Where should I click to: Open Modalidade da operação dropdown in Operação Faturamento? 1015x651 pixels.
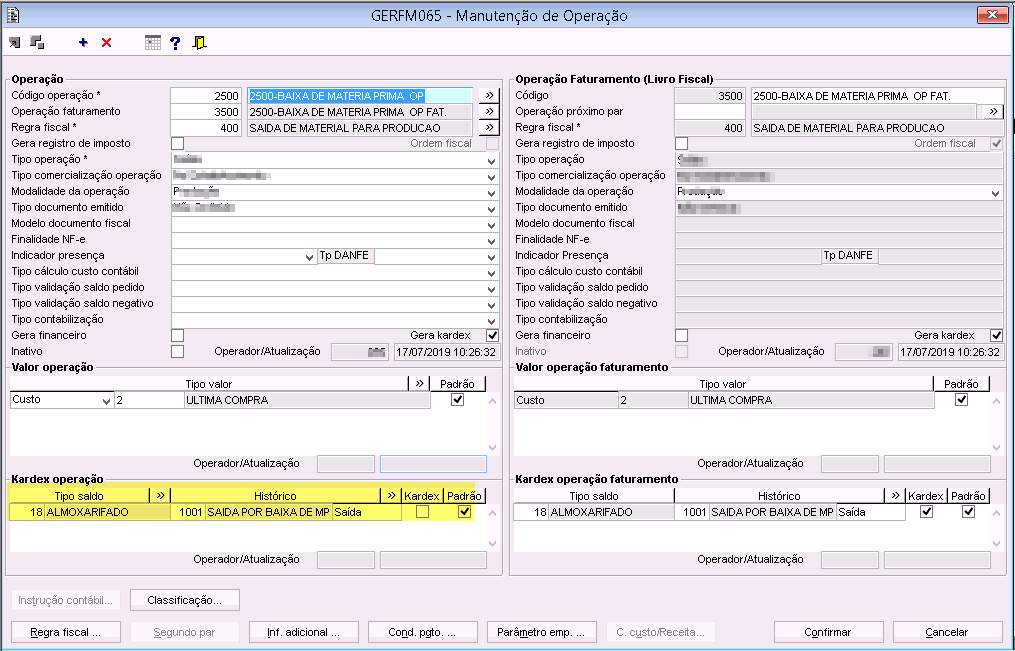coord(996,193)
